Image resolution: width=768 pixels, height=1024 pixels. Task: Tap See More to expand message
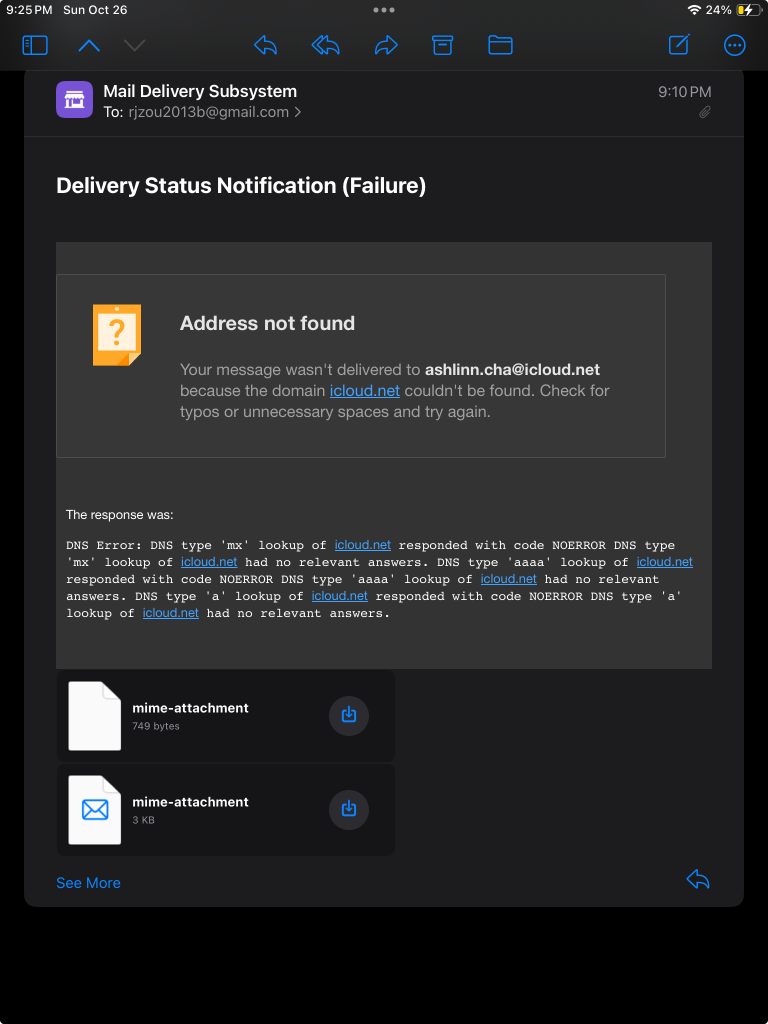tap(88, 883)
